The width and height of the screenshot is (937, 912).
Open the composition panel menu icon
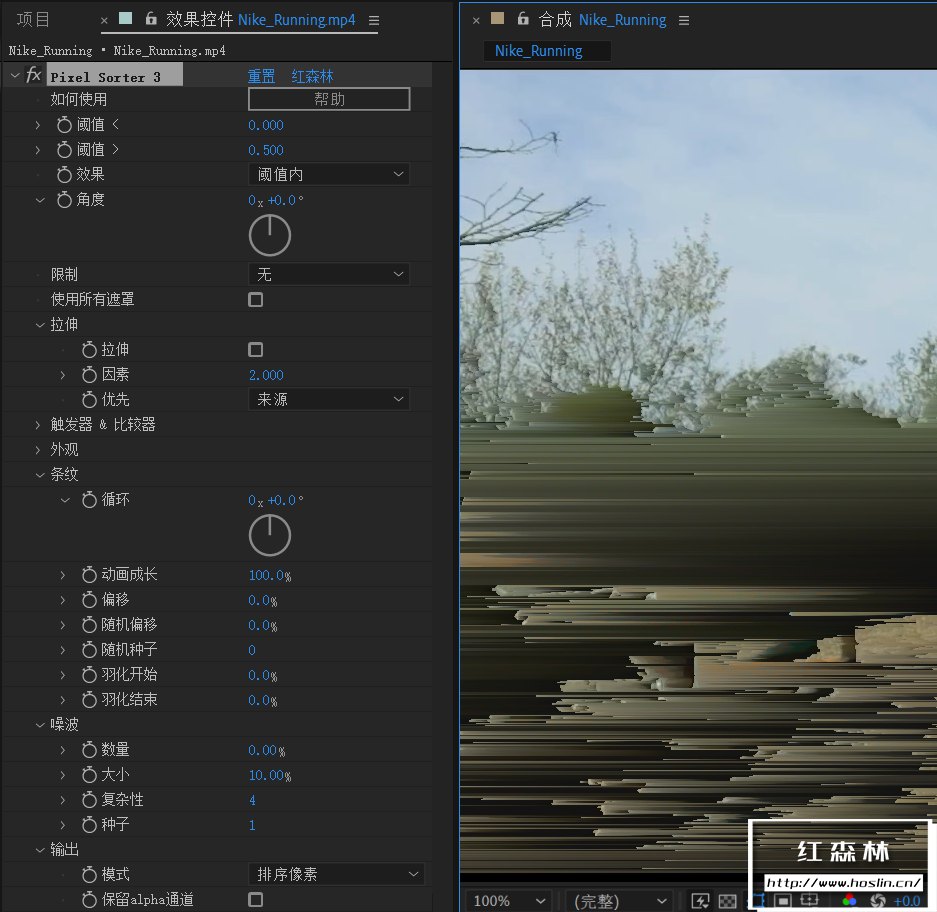pos(684,20)
